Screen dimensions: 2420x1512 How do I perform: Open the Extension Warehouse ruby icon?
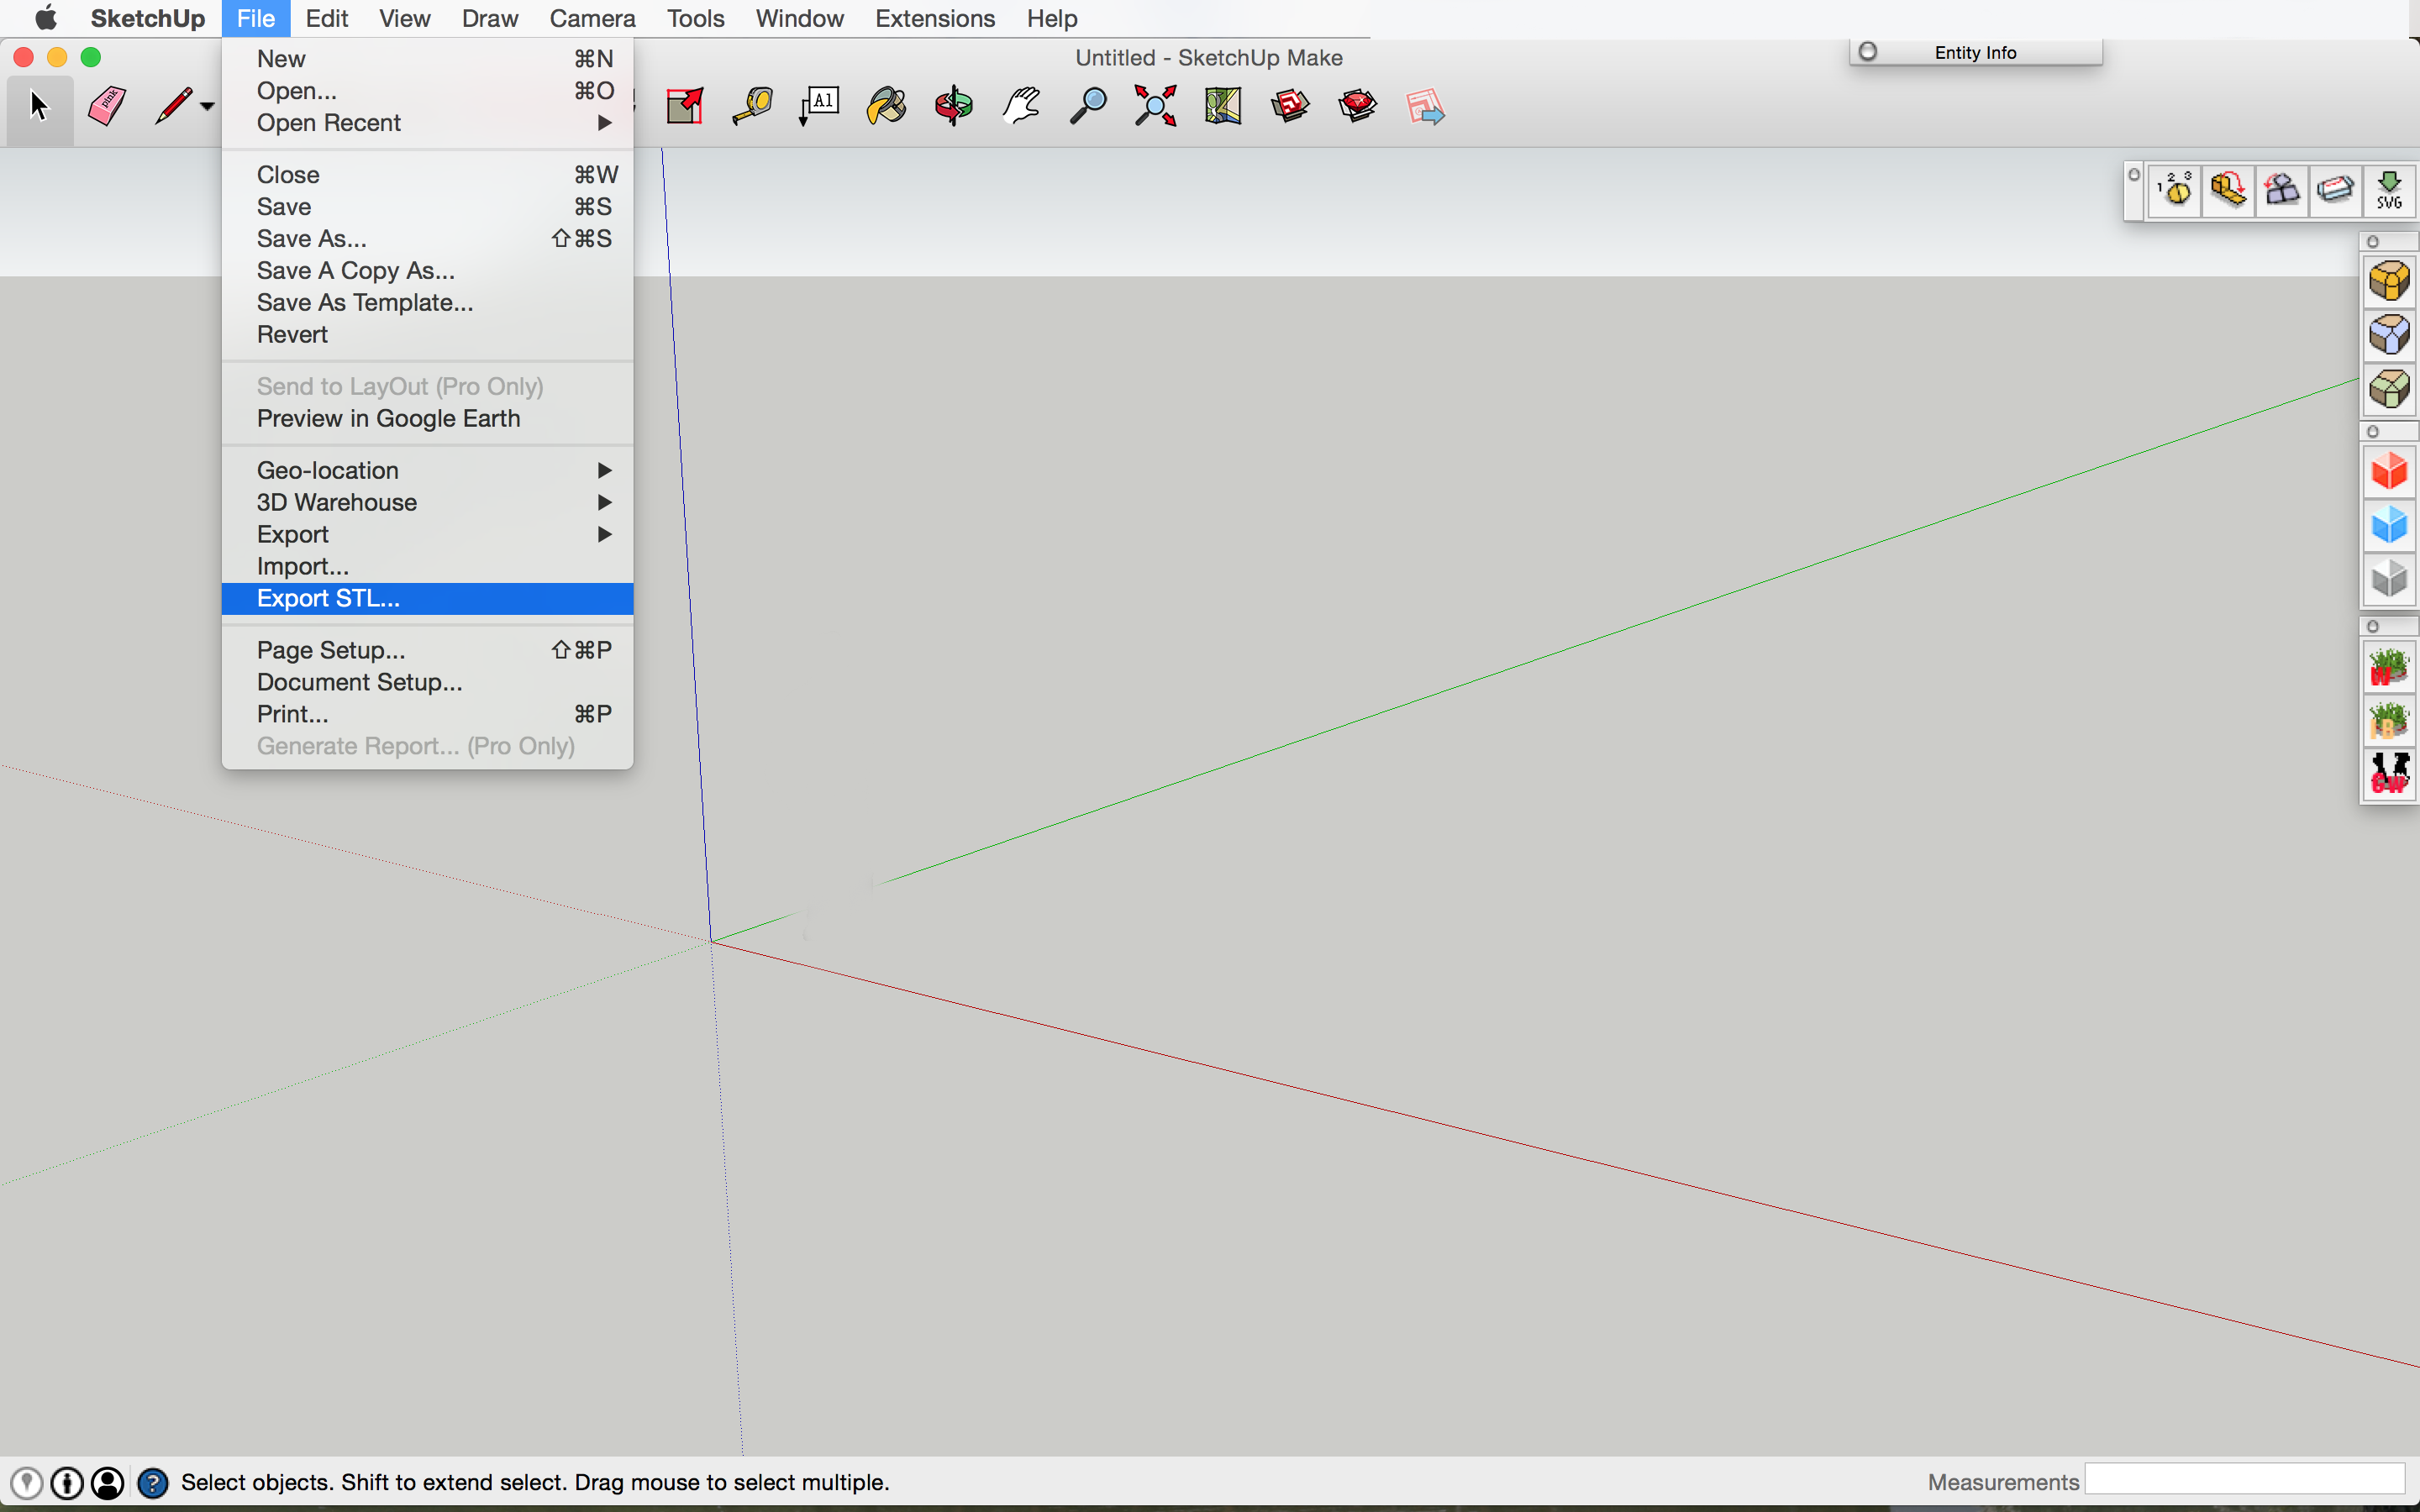click(1357, 106)
